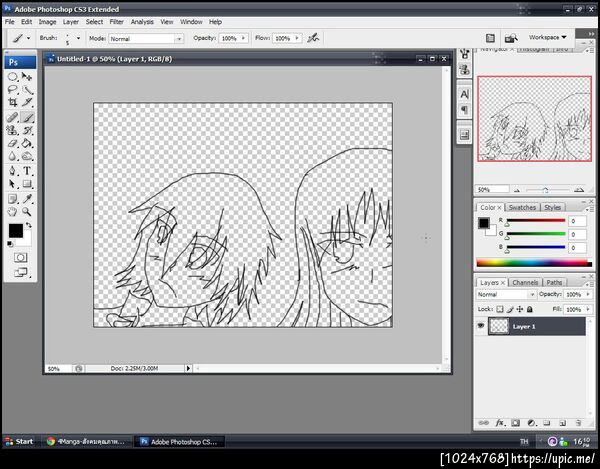600x469 pixels.
Task: Select the Clone Stamp tool
Action: pos(13,130)
